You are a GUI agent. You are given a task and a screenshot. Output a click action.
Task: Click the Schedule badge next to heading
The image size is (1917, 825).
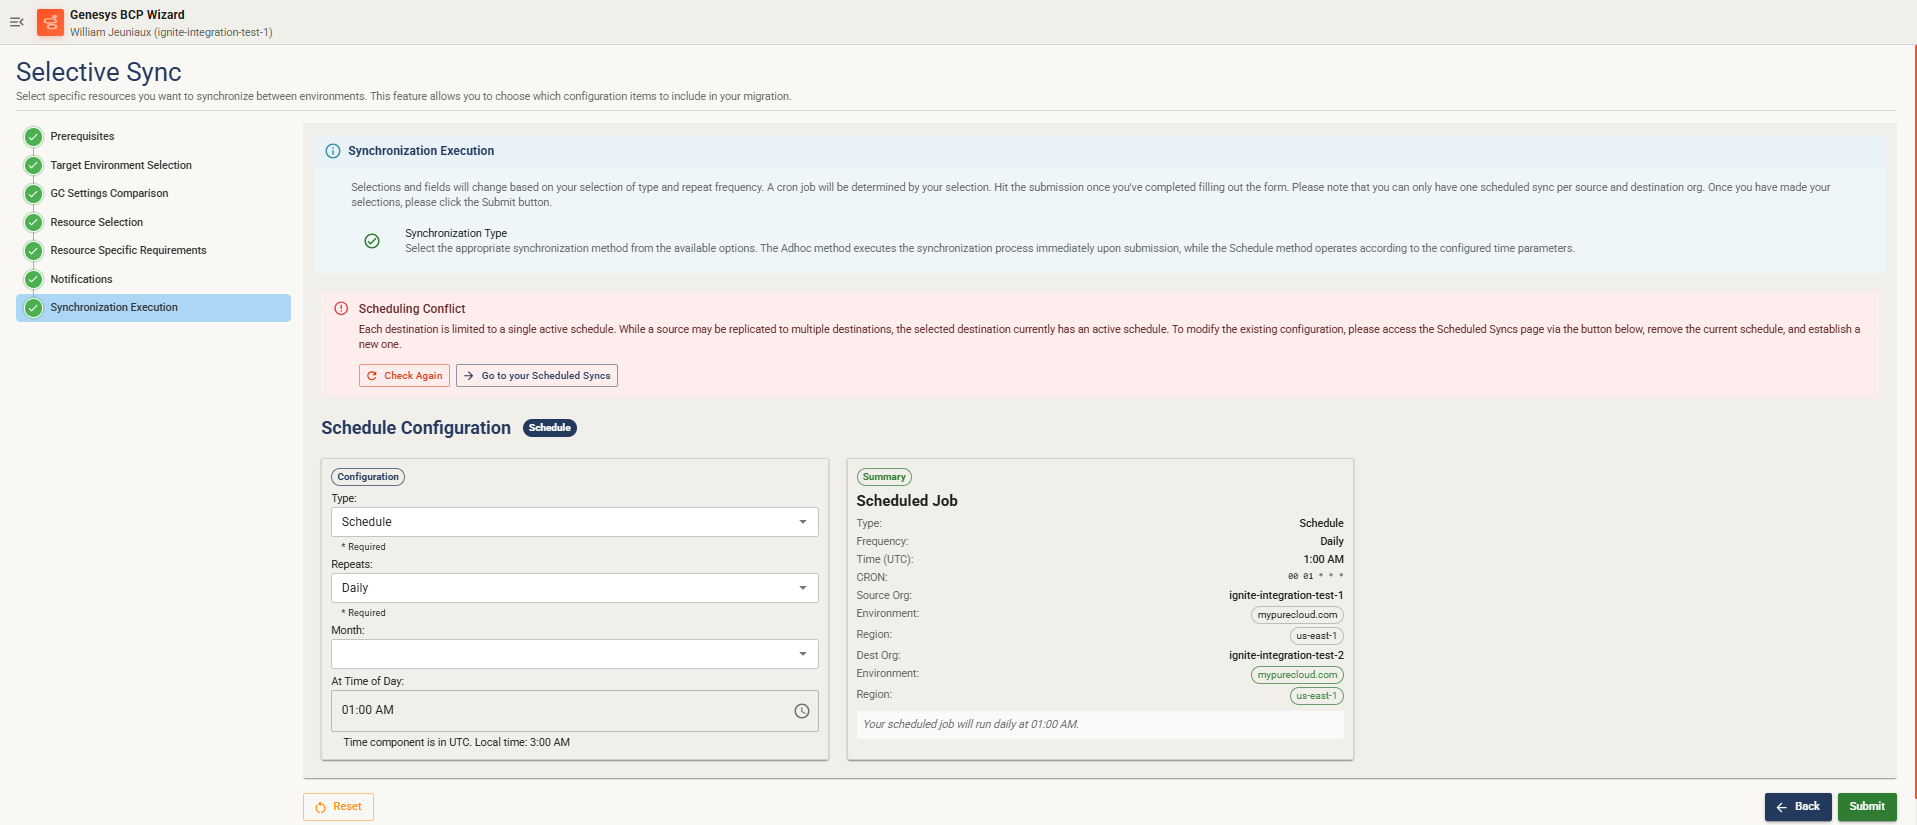[550, 428]
